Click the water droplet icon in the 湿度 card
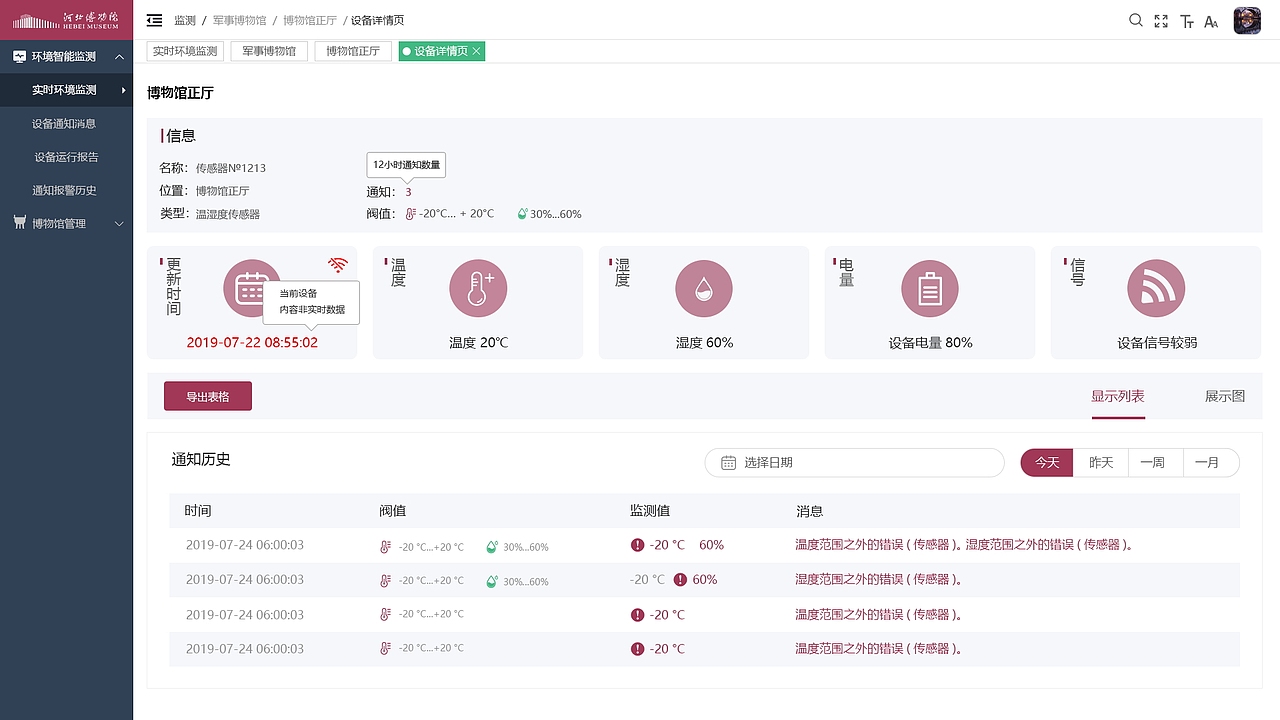 click(703, 288)
